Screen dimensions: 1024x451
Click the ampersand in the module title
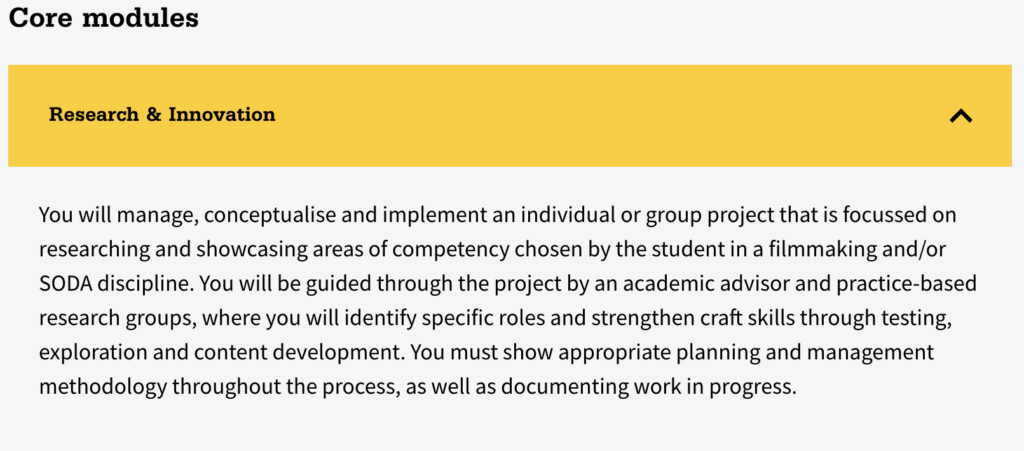point(154,115)
